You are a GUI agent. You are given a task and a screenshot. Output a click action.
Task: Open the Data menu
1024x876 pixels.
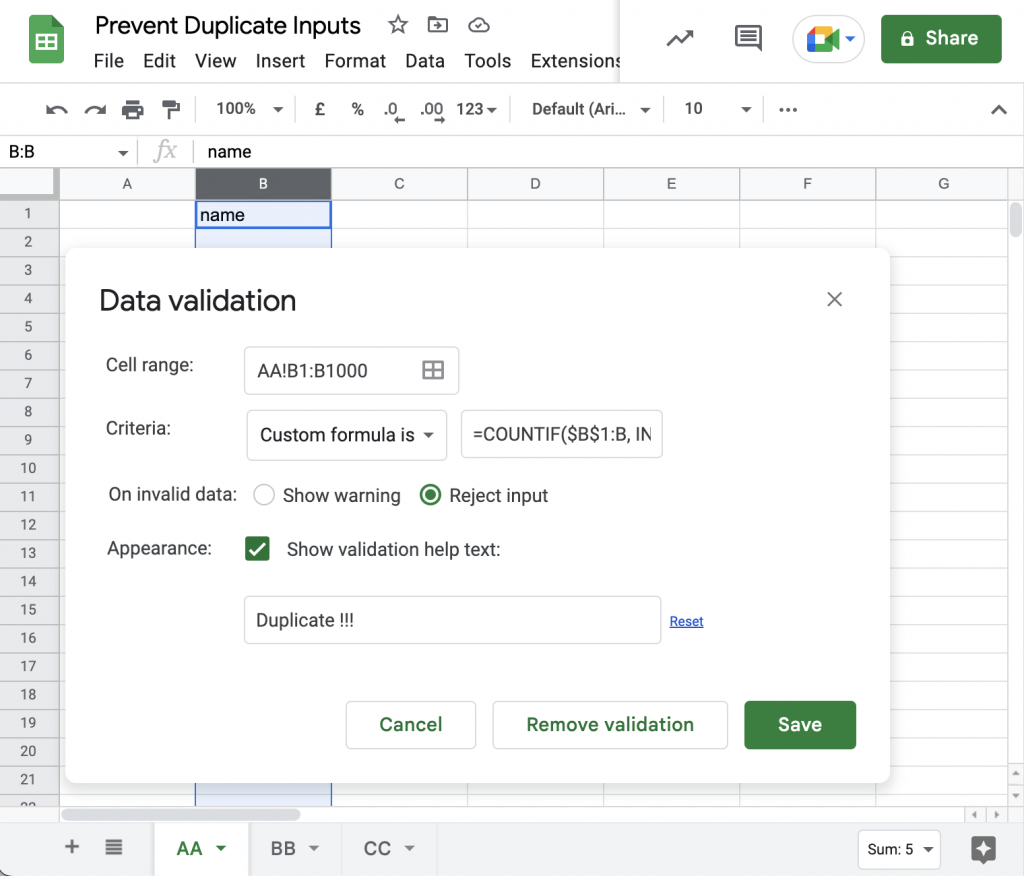424,61
